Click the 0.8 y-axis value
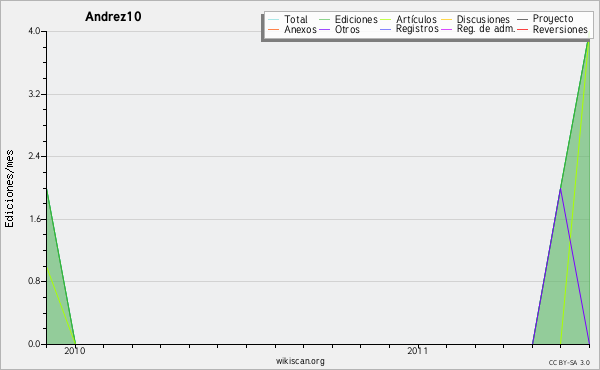Image resolution: width=600 pixels, height=370 pixels. [34, 281]
